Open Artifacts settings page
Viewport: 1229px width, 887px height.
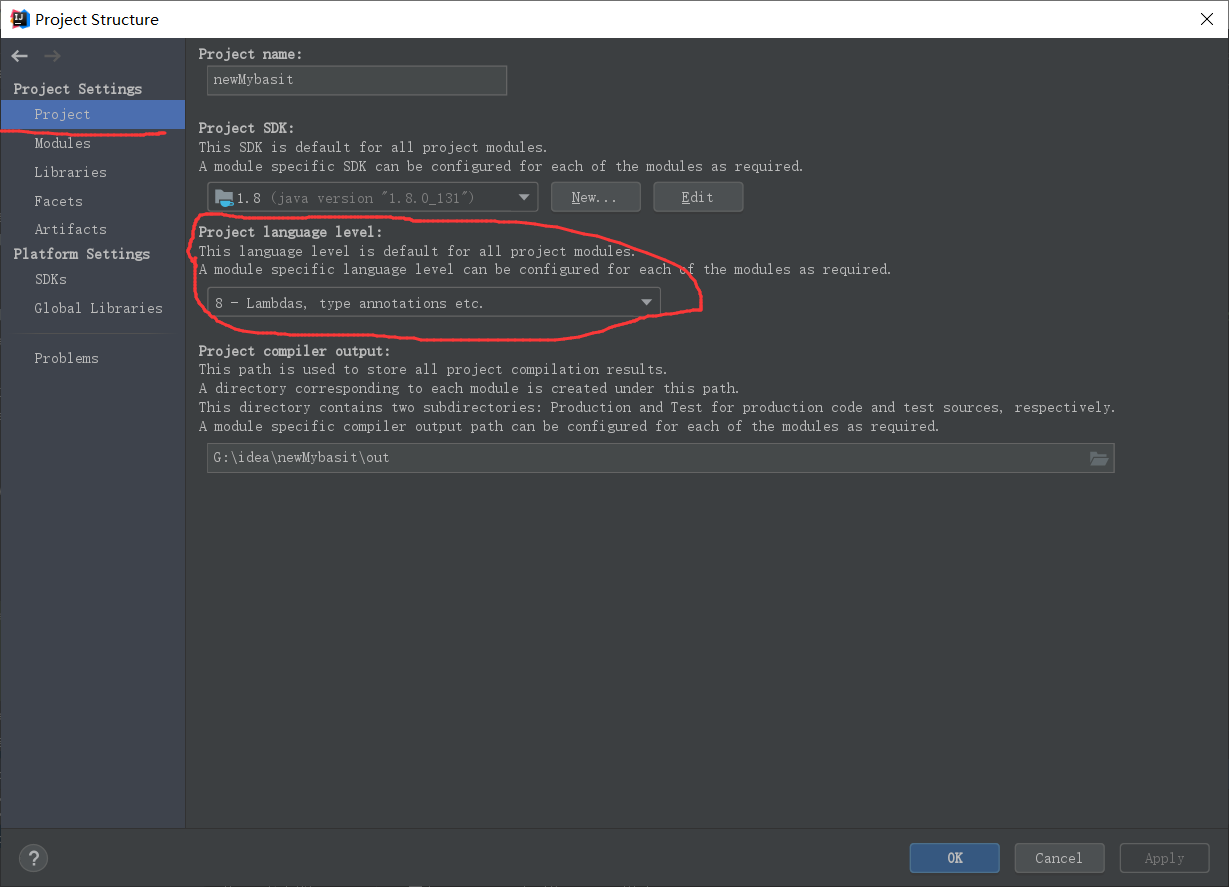click(x=70, y=229)
